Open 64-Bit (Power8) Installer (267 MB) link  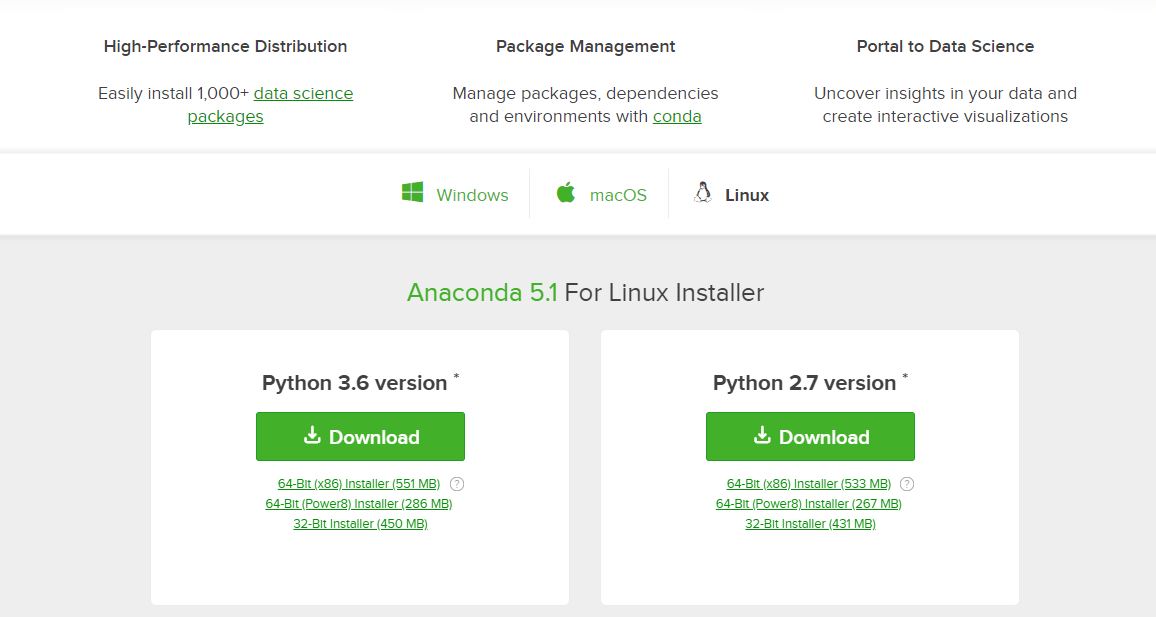coord(809,504)
